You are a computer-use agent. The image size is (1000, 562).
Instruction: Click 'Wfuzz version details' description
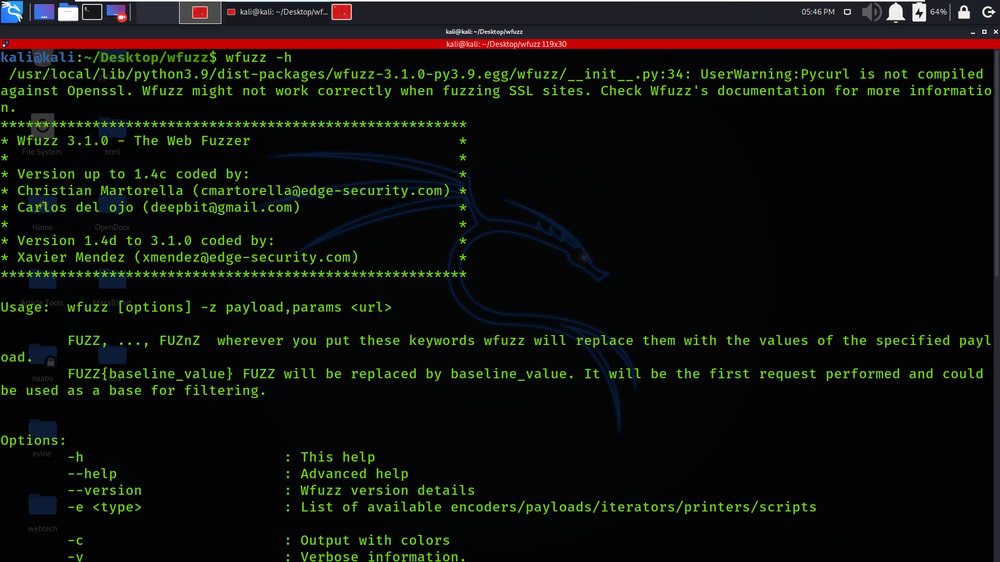(388, 490)
